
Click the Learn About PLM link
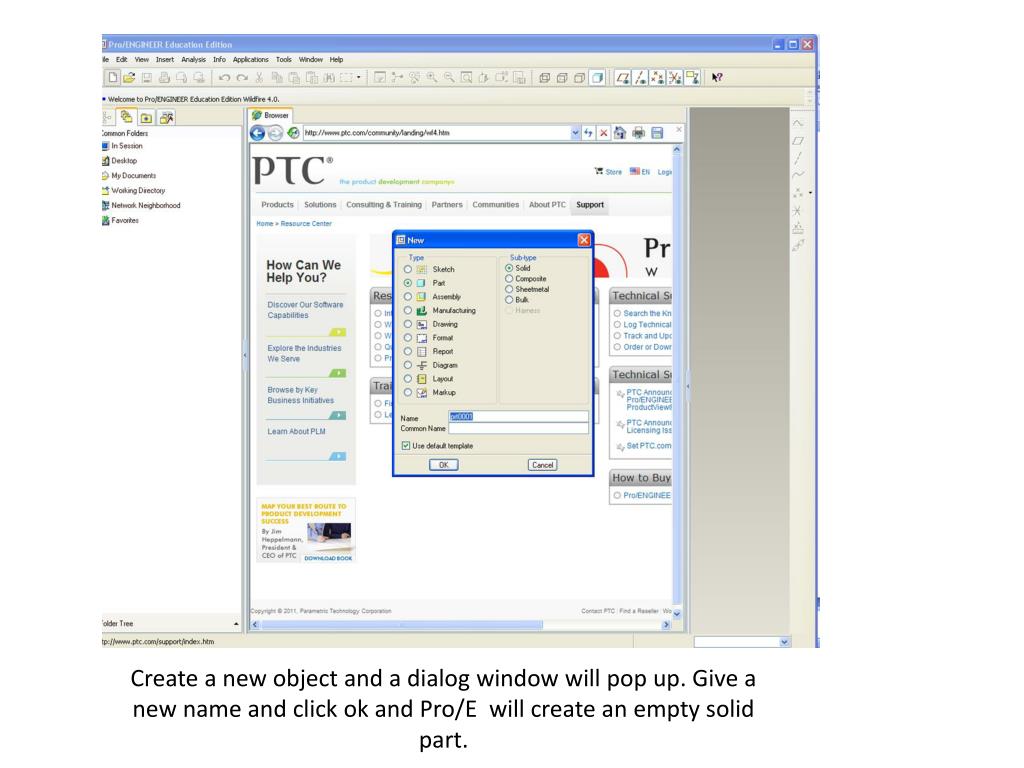tap(296, 432)
